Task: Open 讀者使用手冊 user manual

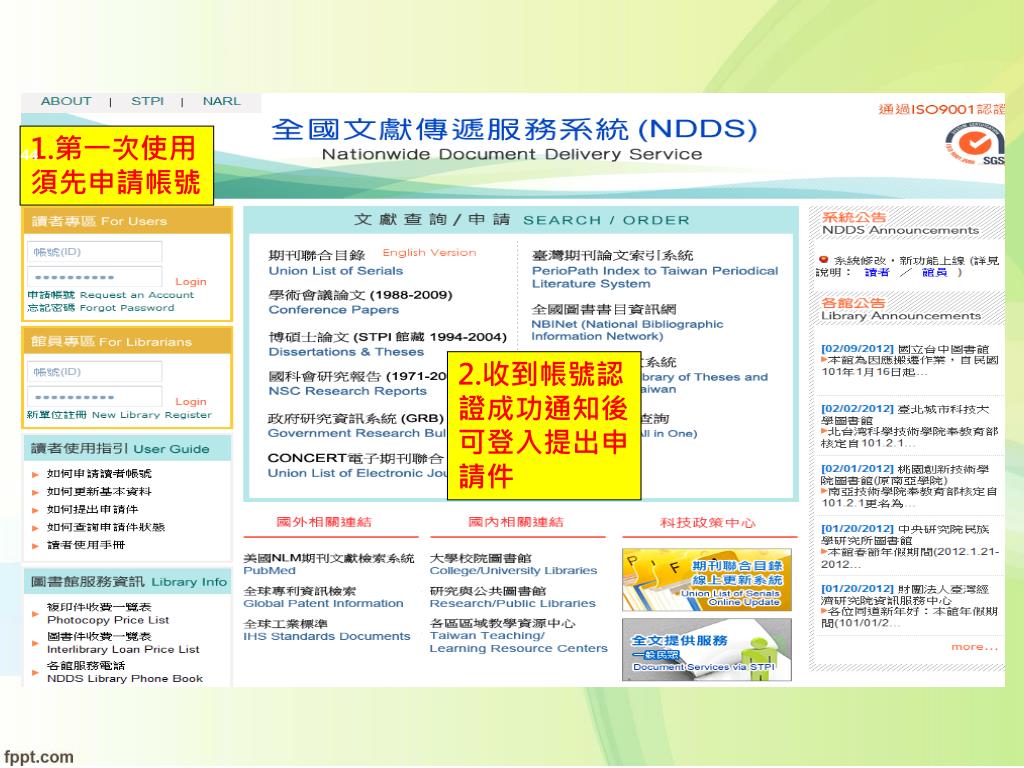Action: point(86,545)
